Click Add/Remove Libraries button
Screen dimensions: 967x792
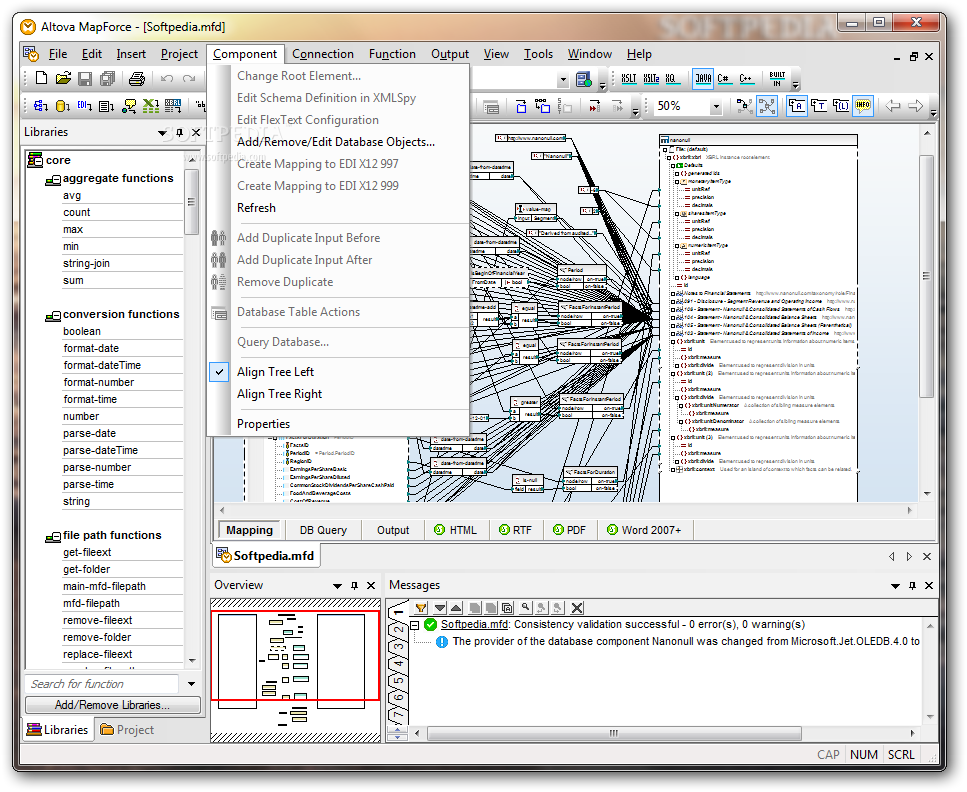click(x=113, y=704)
